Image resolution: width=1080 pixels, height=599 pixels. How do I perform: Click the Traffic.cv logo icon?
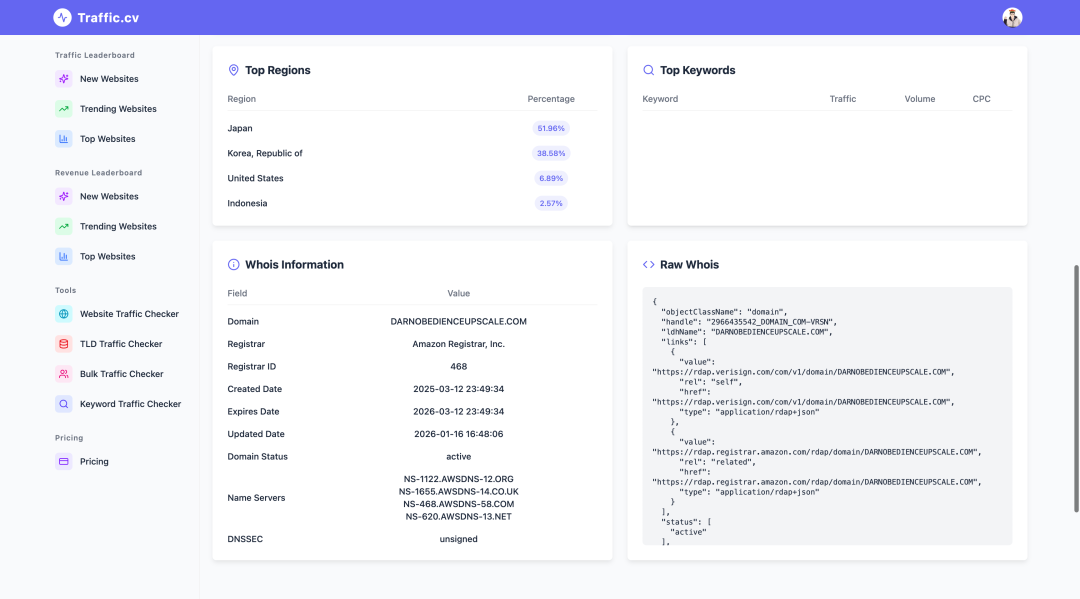(x=62, y=17)
